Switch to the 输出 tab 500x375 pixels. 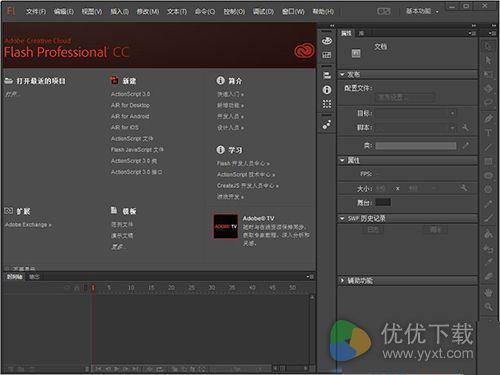34,277
